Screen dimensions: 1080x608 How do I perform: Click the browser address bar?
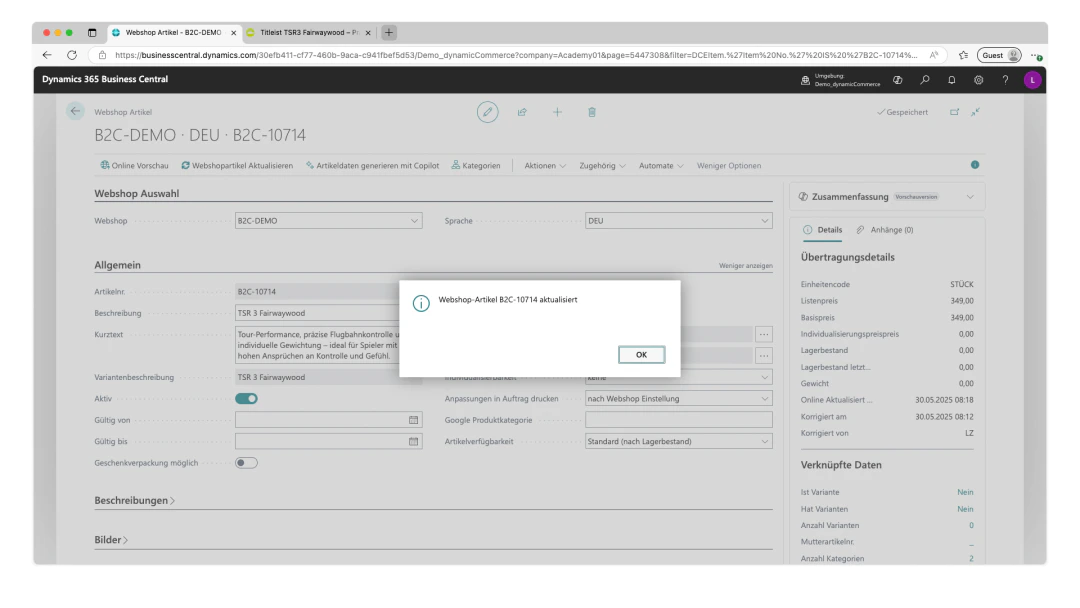515,55
